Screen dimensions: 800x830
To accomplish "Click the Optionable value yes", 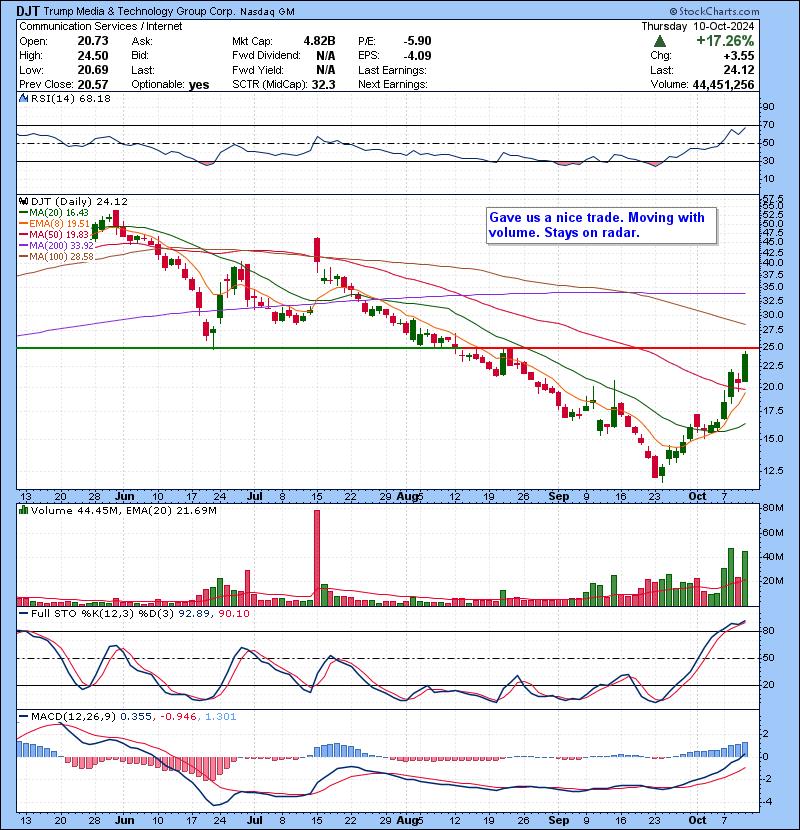I will 199,85.
